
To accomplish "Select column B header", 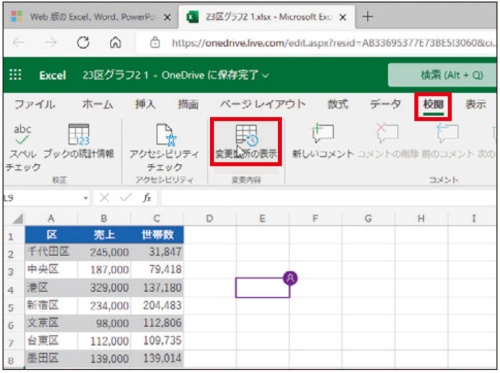I will tap(104, 219).
